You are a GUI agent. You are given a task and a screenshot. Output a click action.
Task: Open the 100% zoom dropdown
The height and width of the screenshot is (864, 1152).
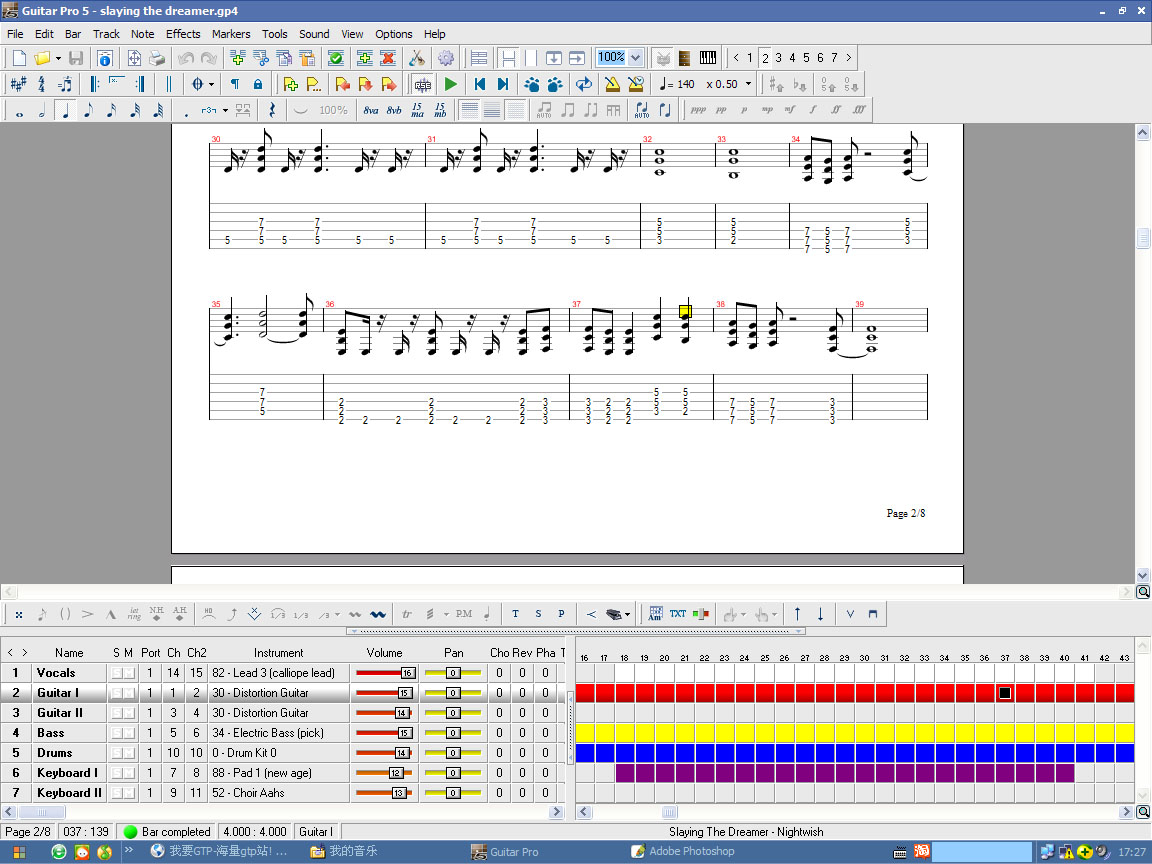(635, 58)
